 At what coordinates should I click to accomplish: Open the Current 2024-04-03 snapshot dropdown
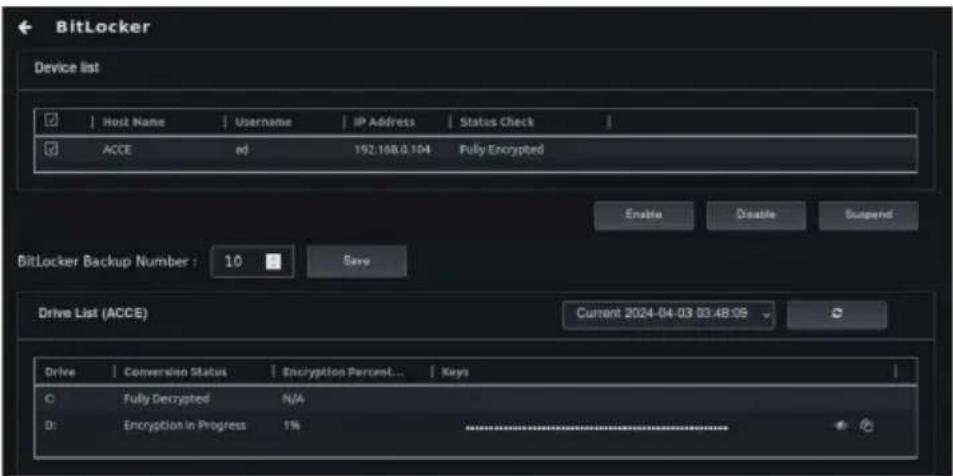coord(669,315)
